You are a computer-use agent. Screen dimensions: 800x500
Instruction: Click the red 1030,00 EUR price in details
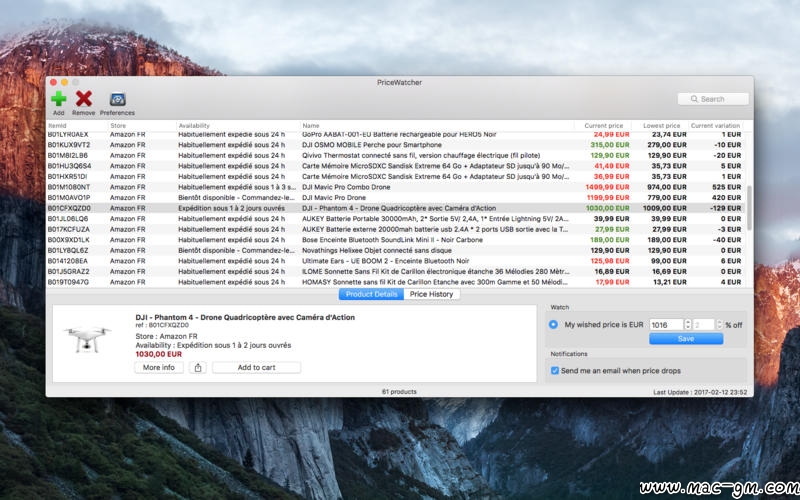pyautogui.click(x=159, y=354)
